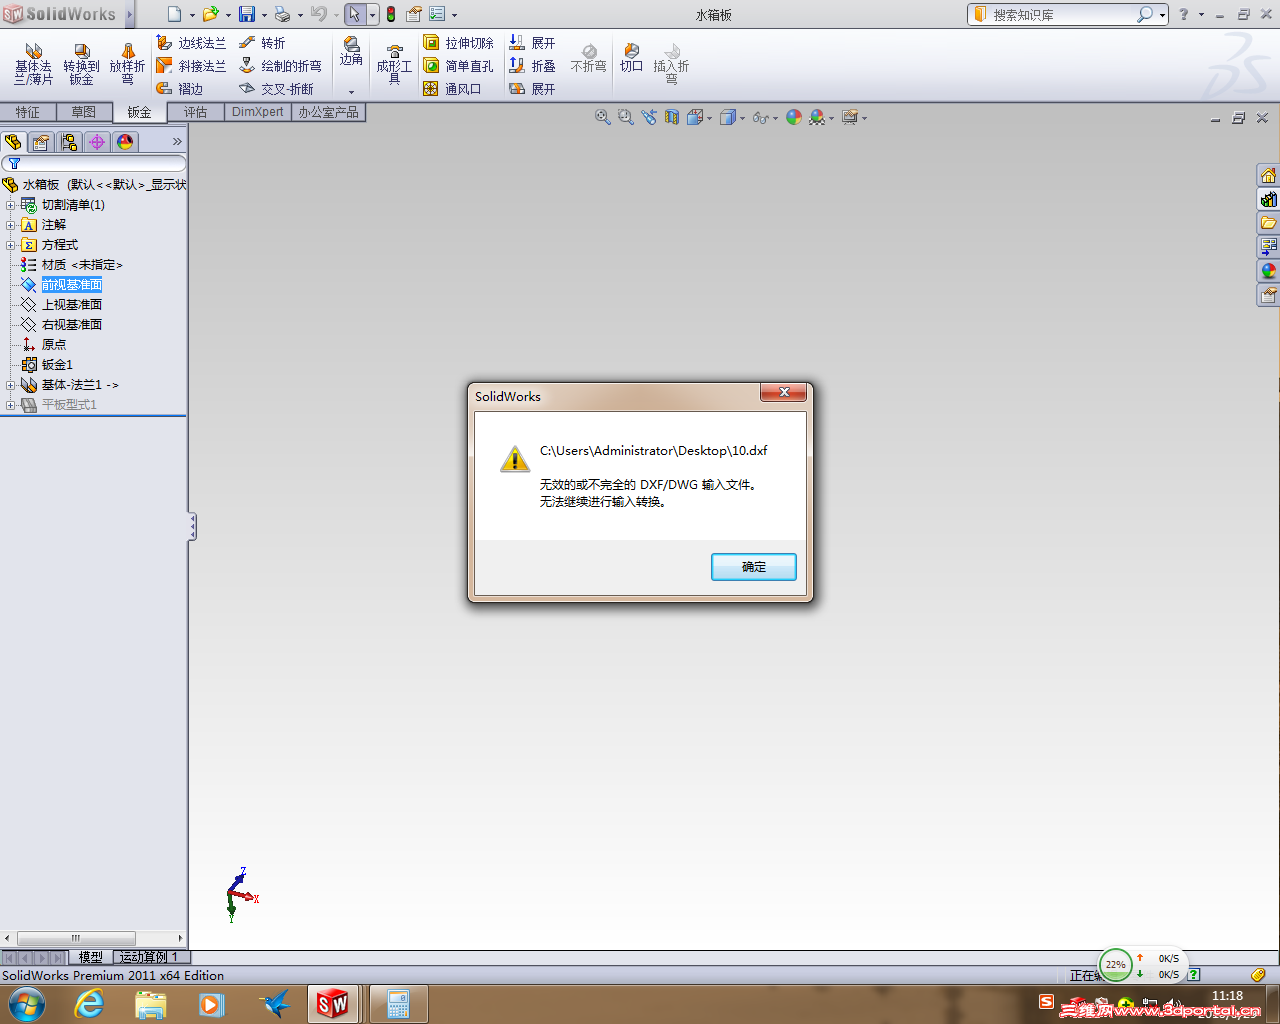
Task: Switch to the 特征 tab
Action: pos(28,112)
